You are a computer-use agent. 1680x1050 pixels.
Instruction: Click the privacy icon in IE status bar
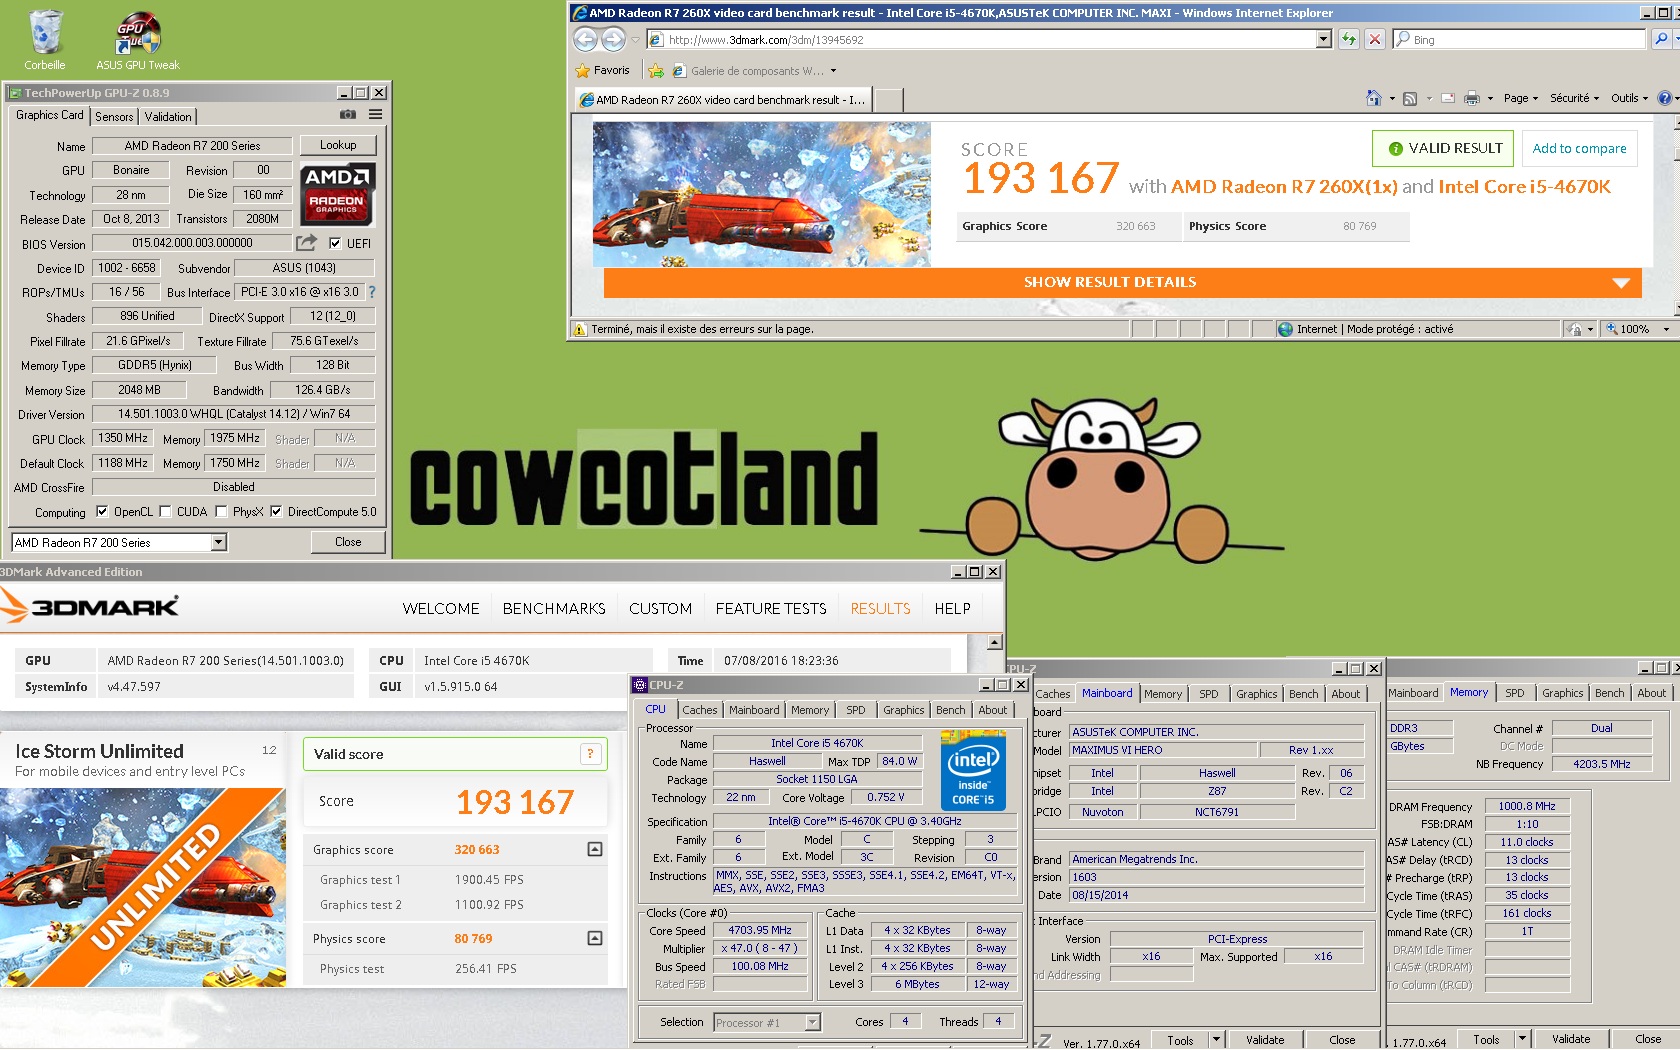[x=1574, y=329]
